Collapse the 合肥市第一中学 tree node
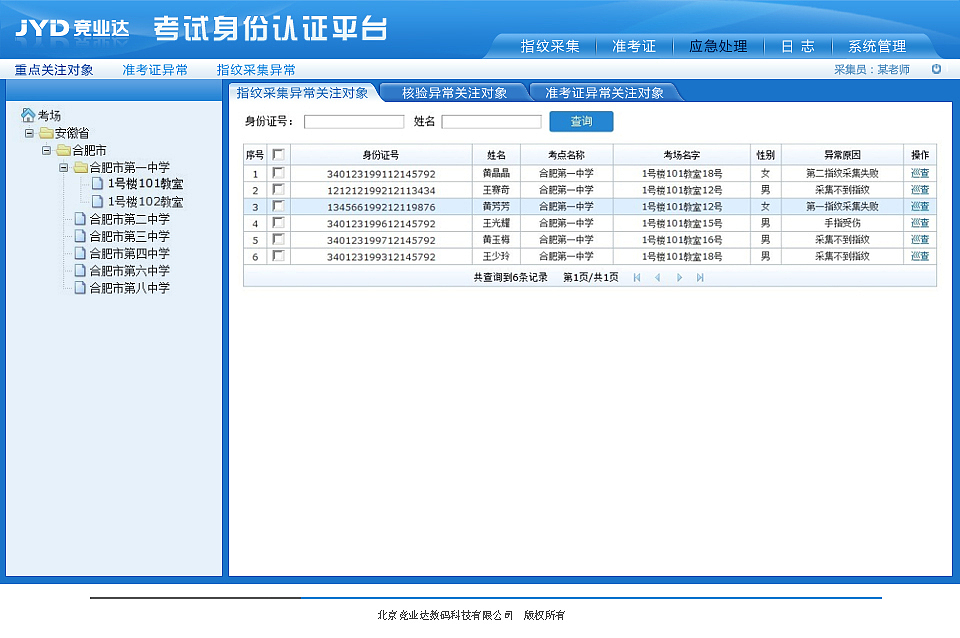960x638 pixels. click(x=63, y=167)
